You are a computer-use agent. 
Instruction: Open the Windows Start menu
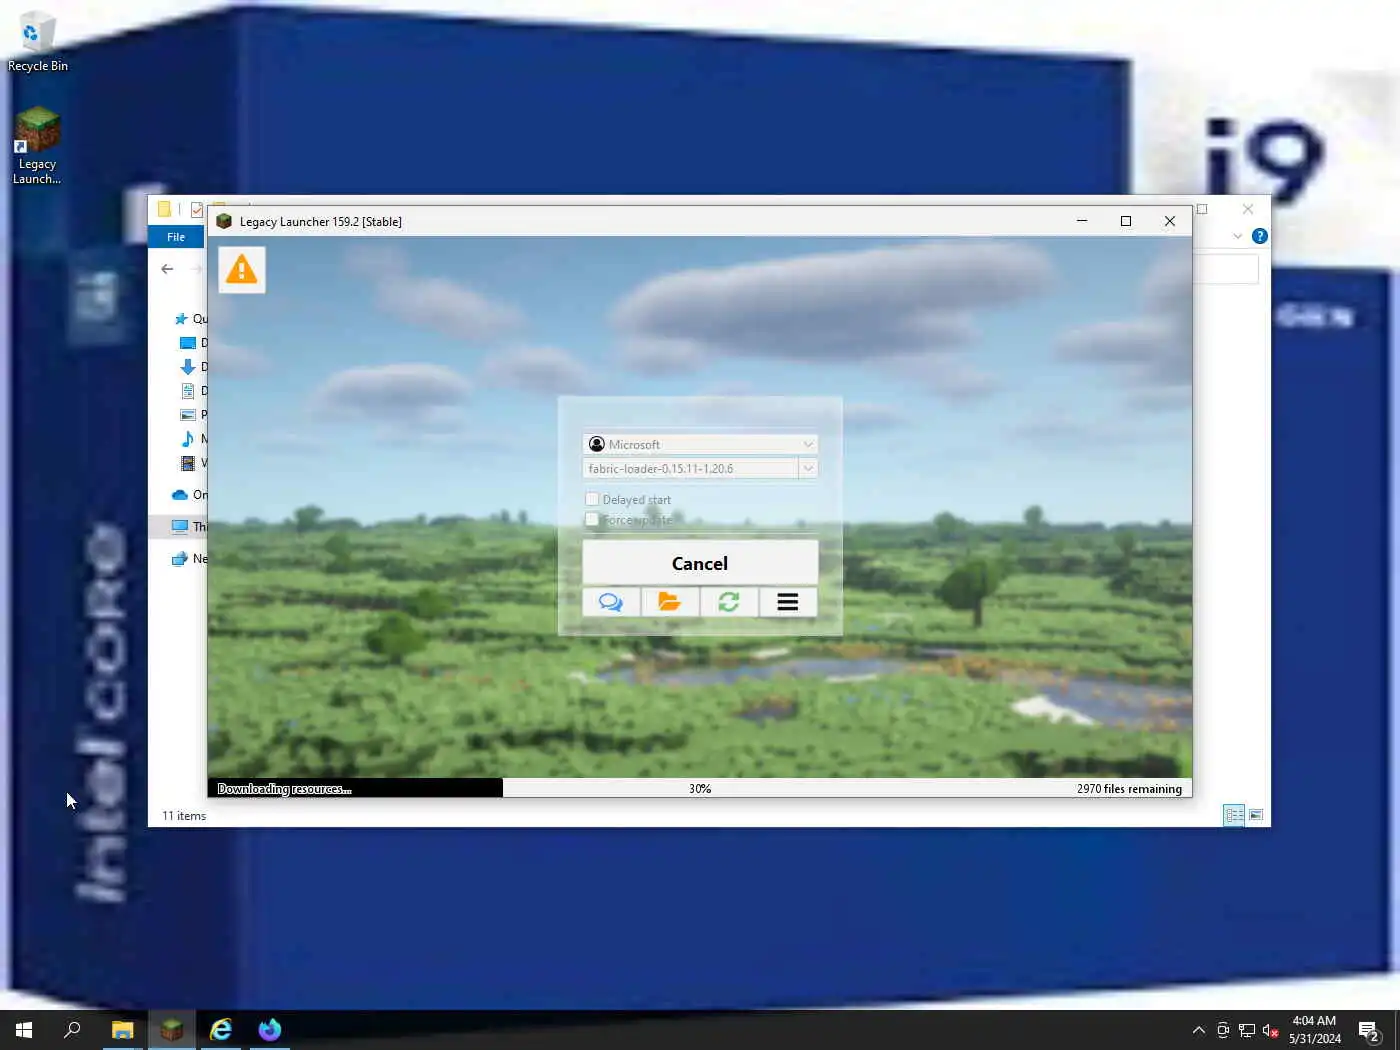(x=24, y=1029)
